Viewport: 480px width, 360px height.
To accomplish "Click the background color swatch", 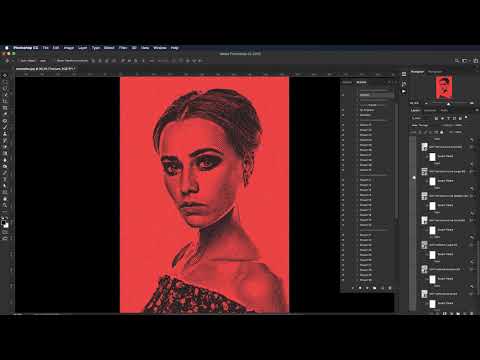I will (6, 226).
